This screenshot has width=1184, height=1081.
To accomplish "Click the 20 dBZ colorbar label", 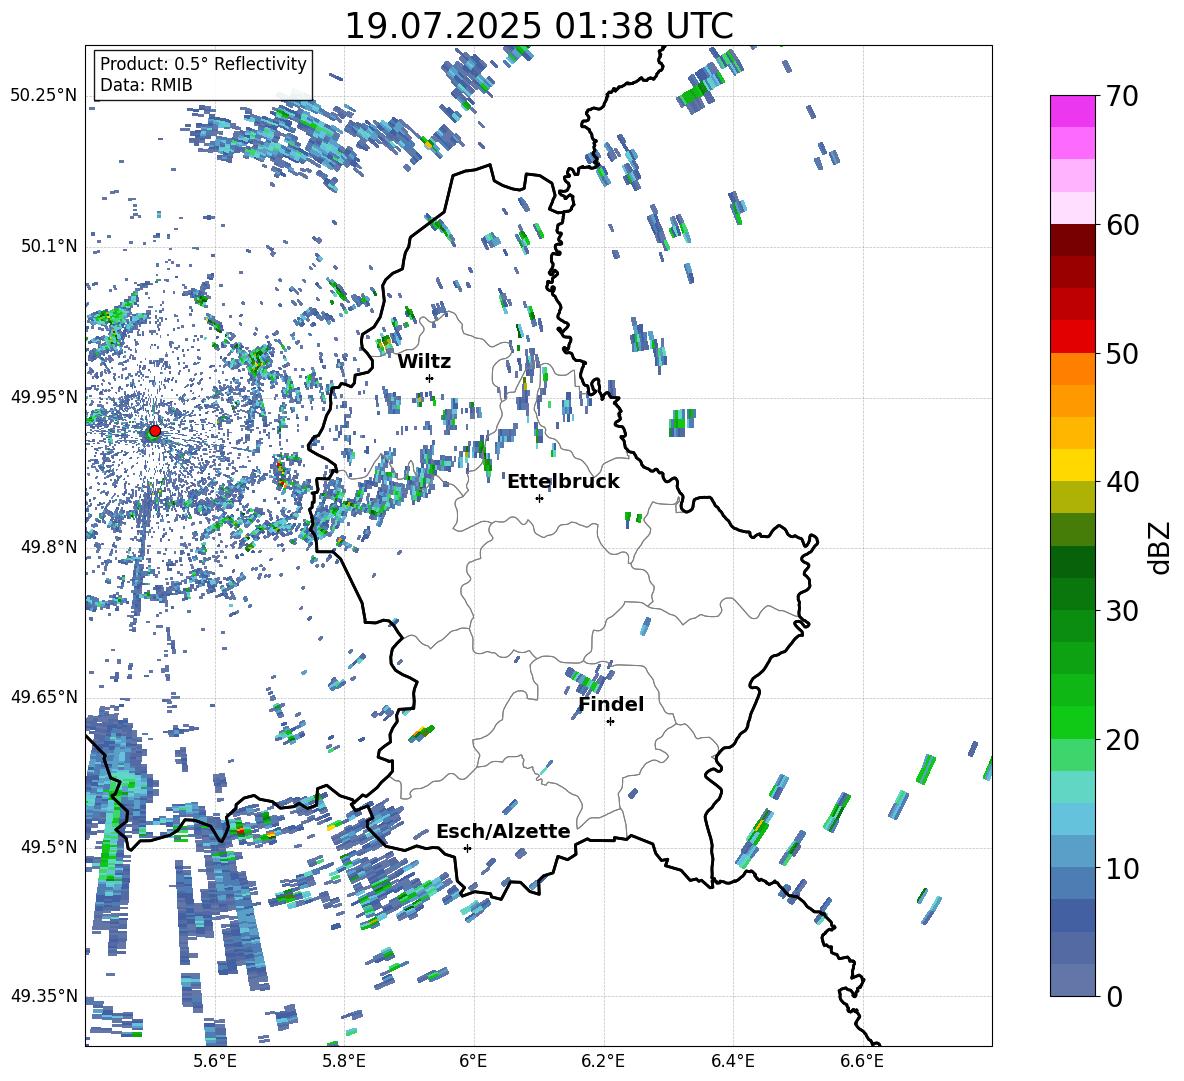I will point(1123,739).
